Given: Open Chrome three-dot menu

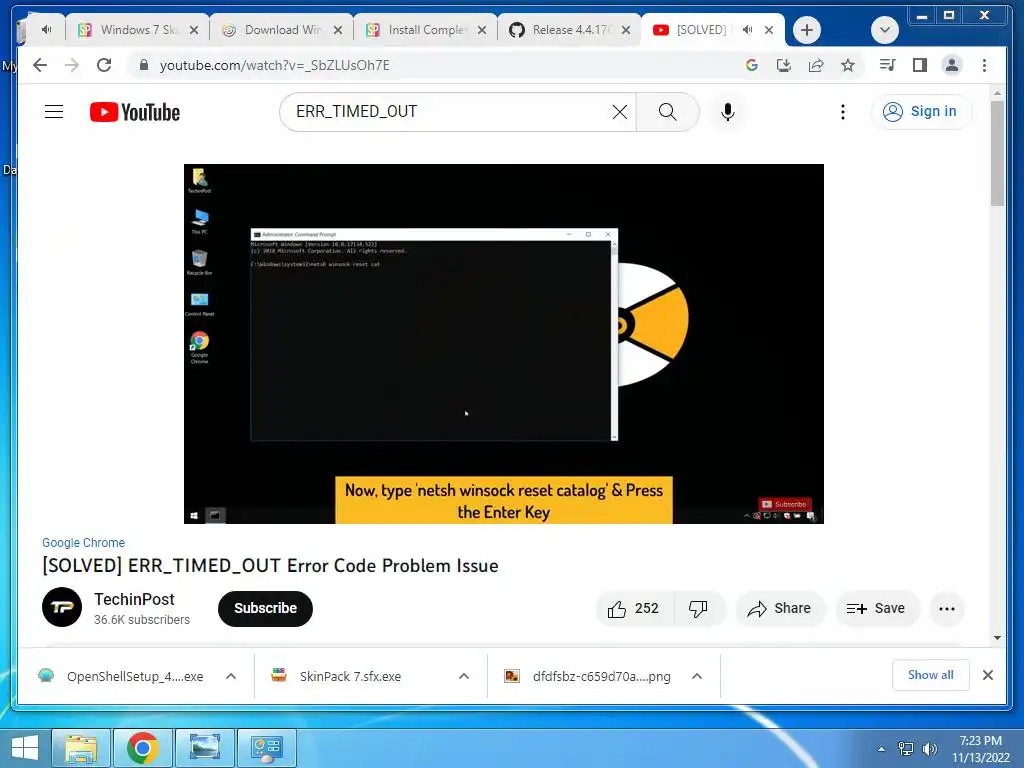Looking at the screenshot, I should click(x=984, y=65).
